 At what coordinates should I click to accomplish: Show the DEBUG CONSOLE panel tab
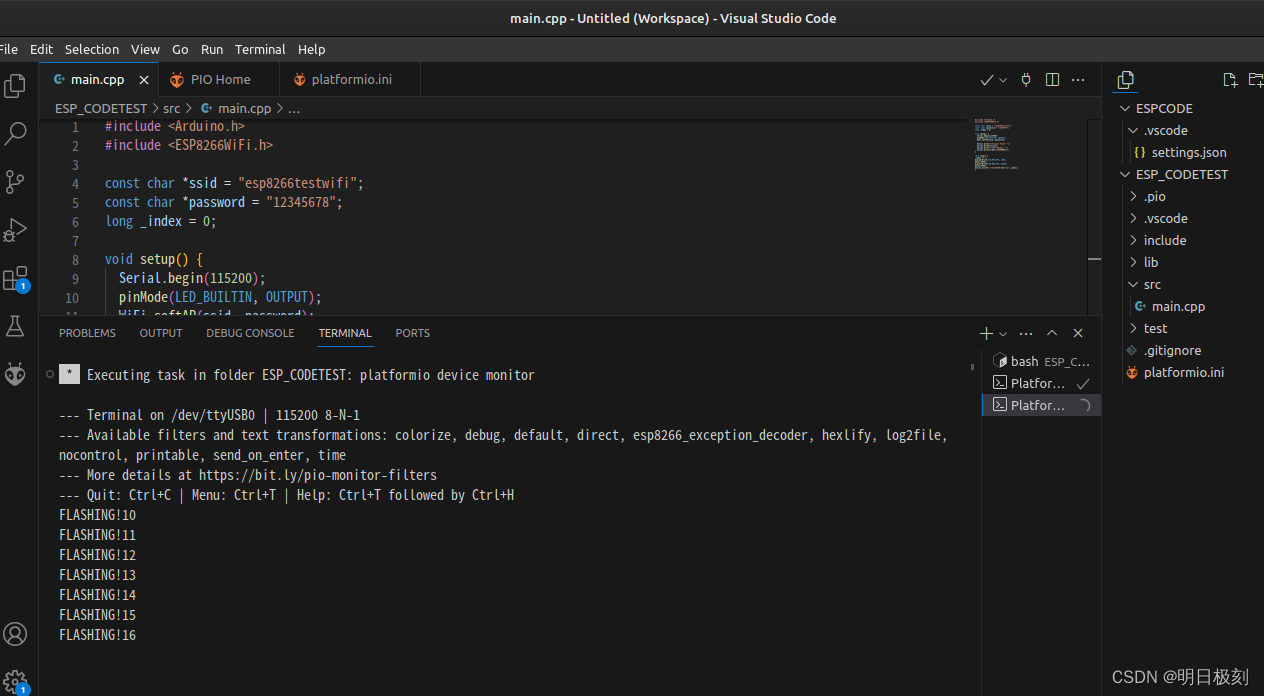click(250, 333)
